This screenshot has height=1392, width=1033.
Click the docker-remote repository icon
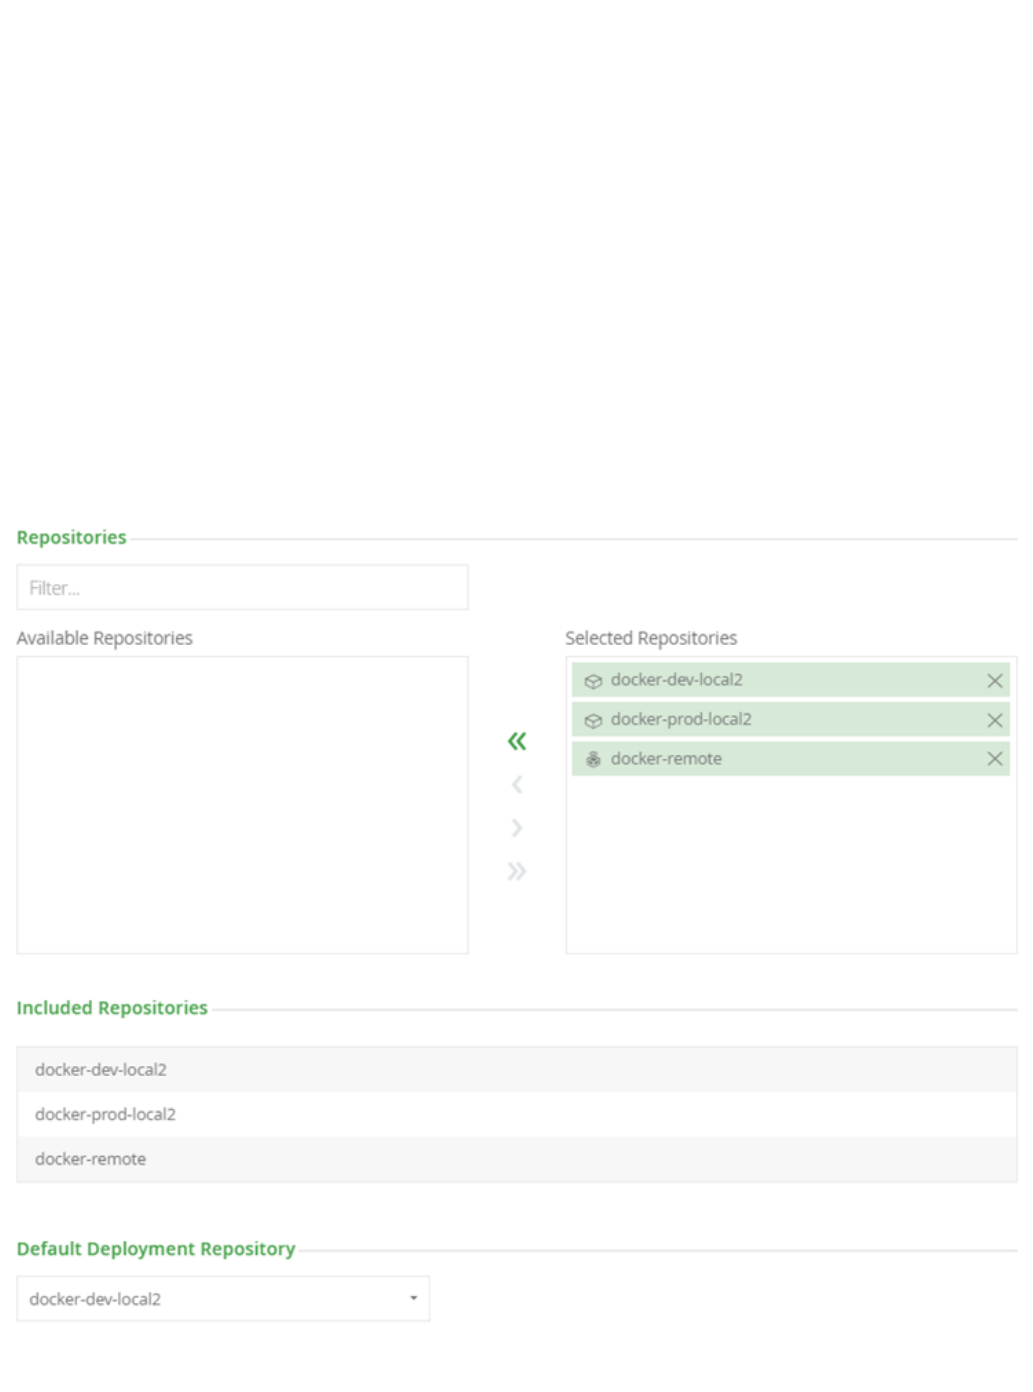tap(593, 759)
